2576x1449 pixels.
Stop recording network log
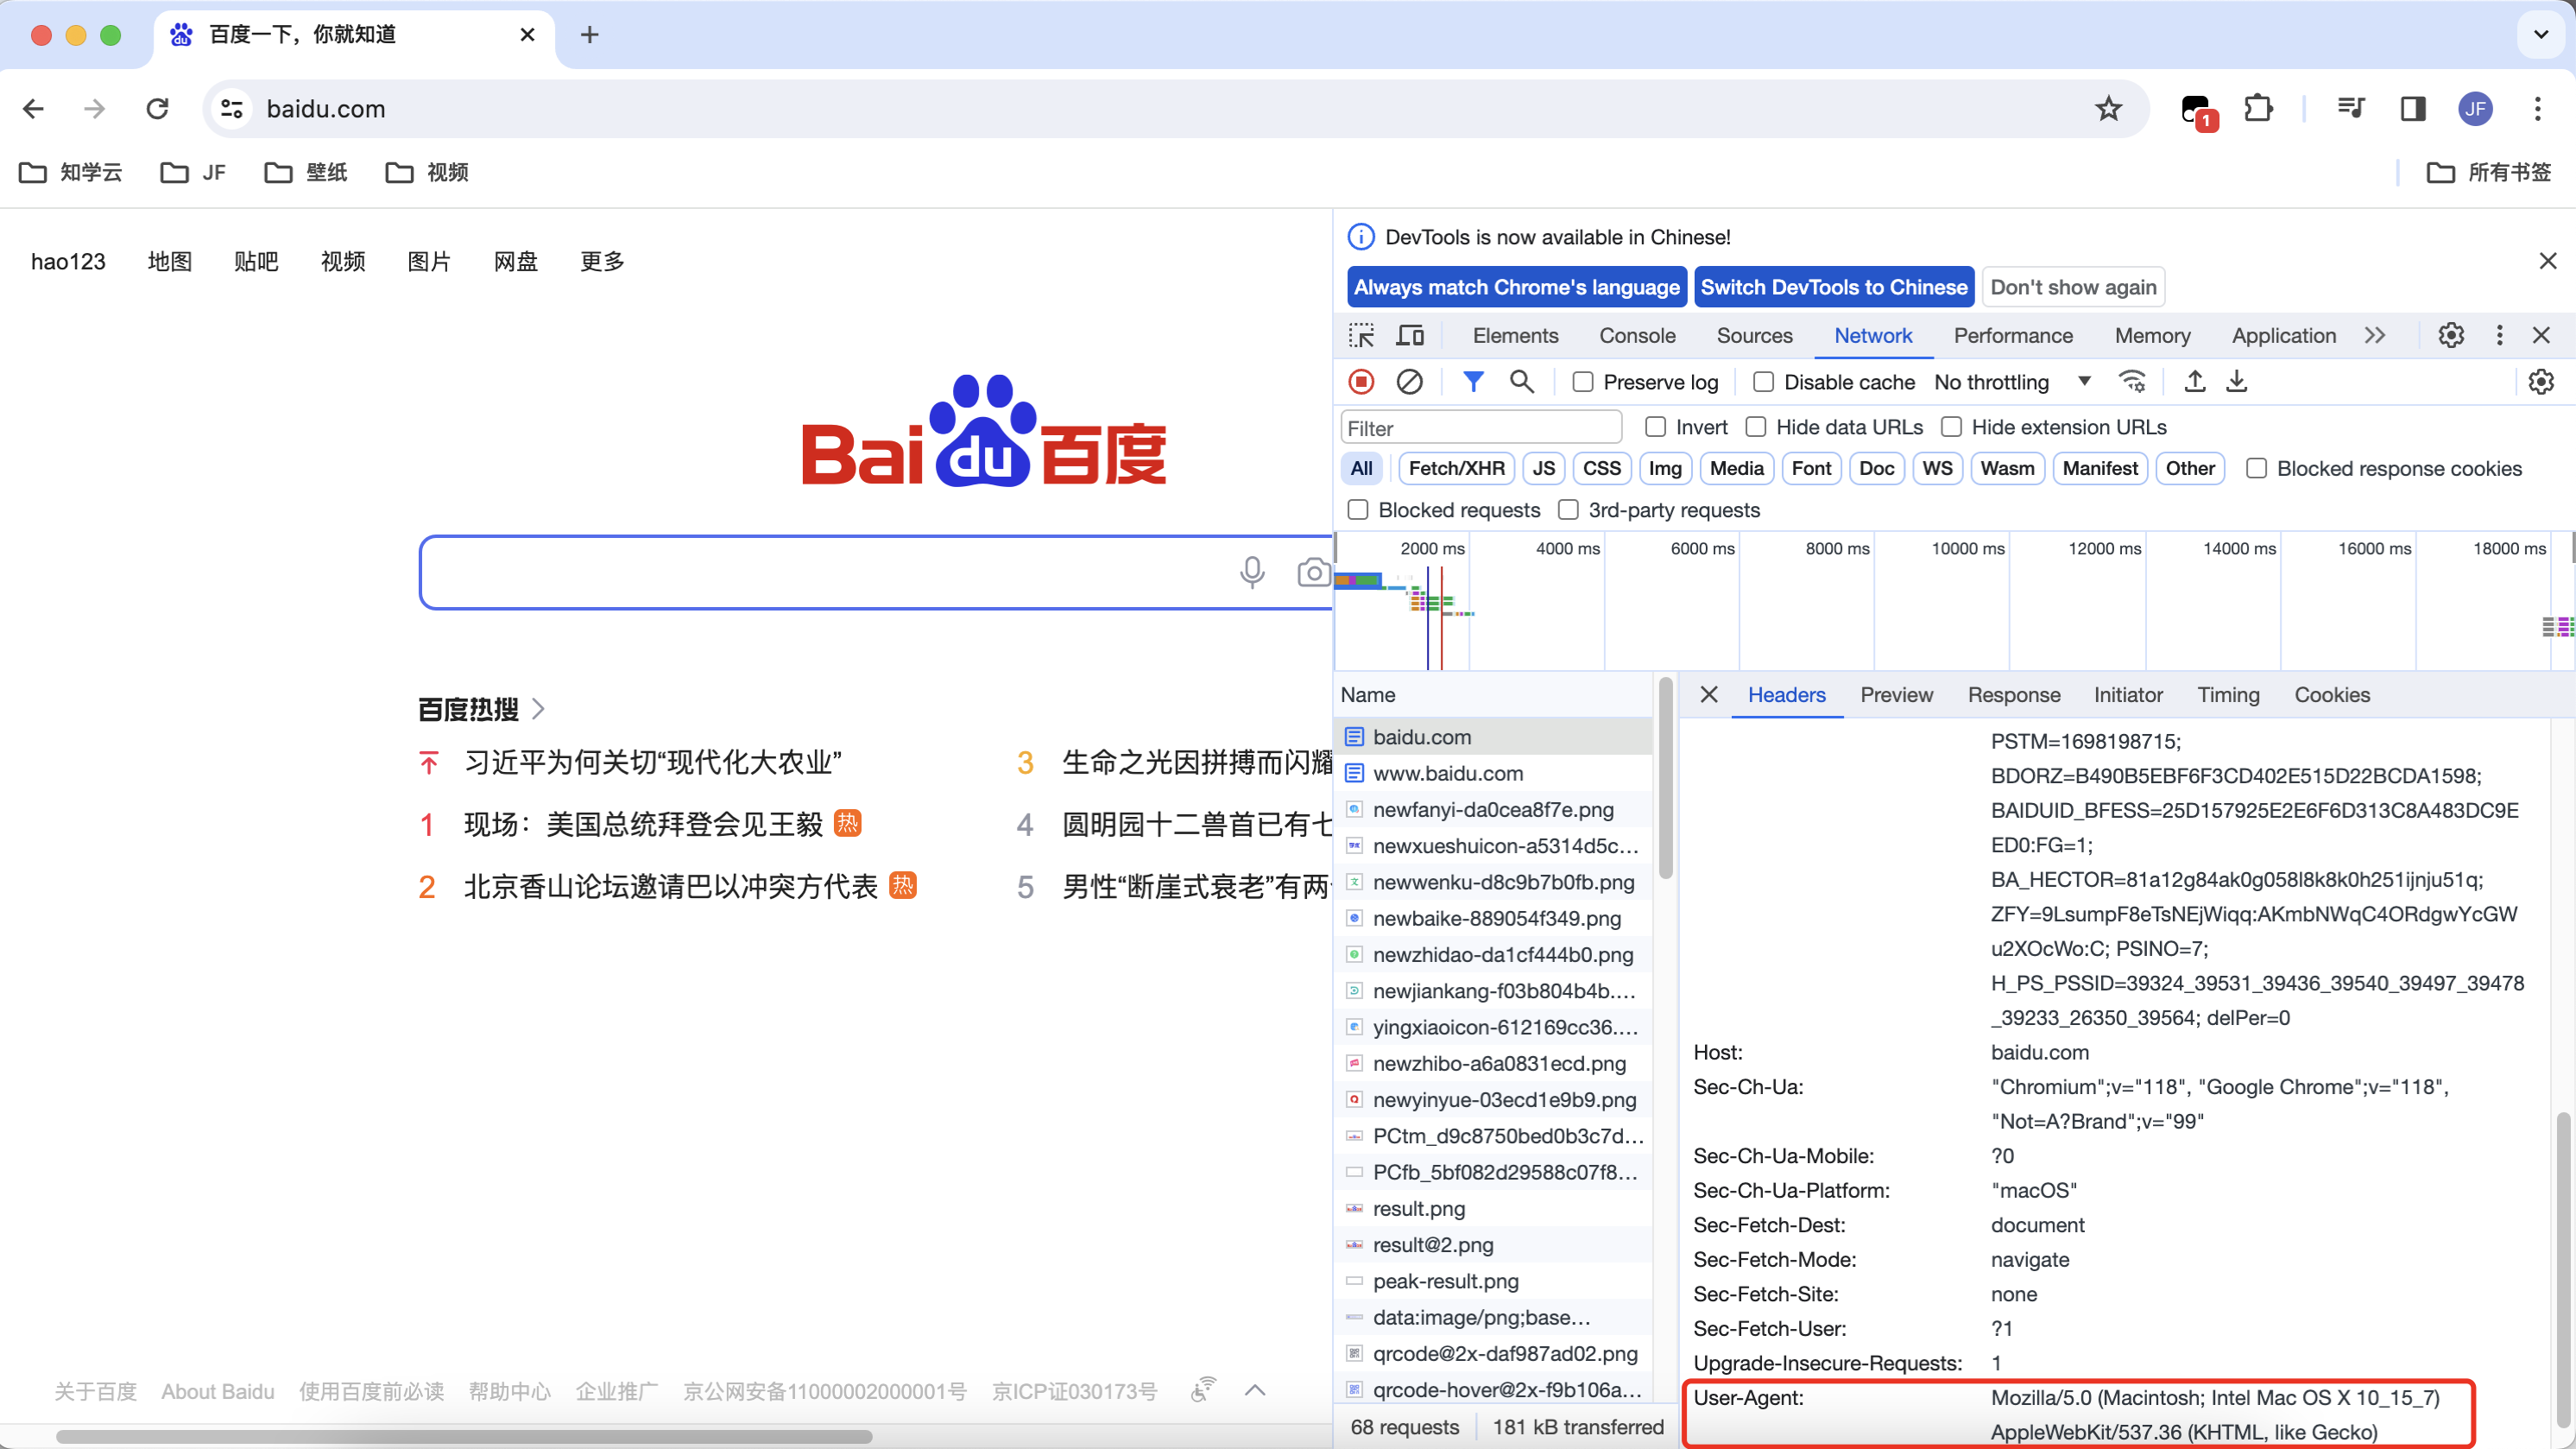coord(1362,382)
